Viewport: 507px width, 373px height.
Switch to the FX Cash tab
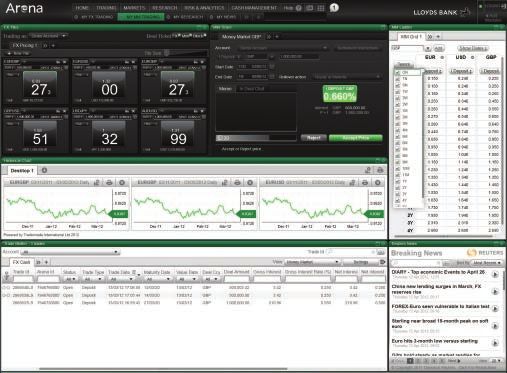pos(22,262)
